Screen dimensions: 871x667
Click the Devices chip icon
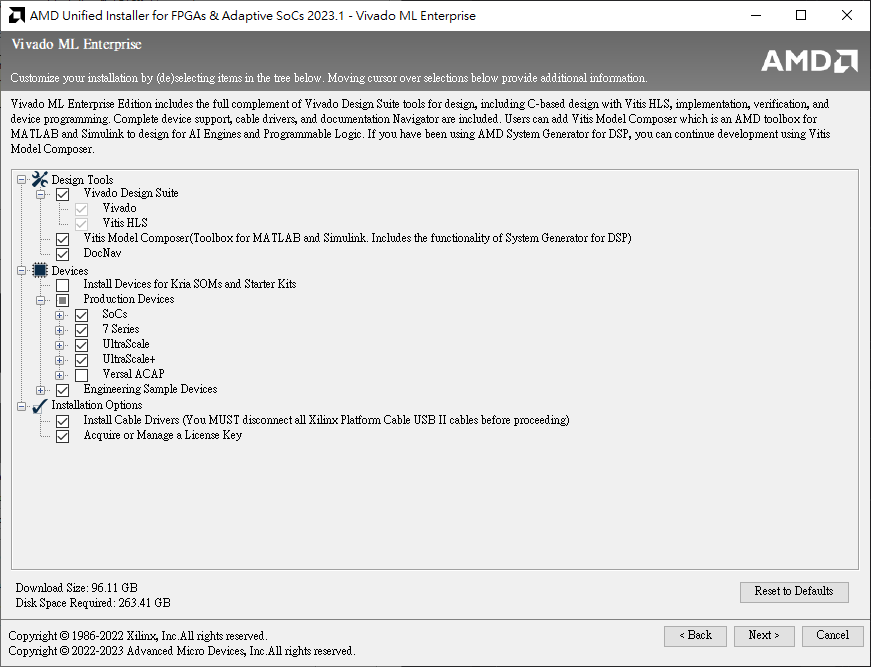coord(40,269)
